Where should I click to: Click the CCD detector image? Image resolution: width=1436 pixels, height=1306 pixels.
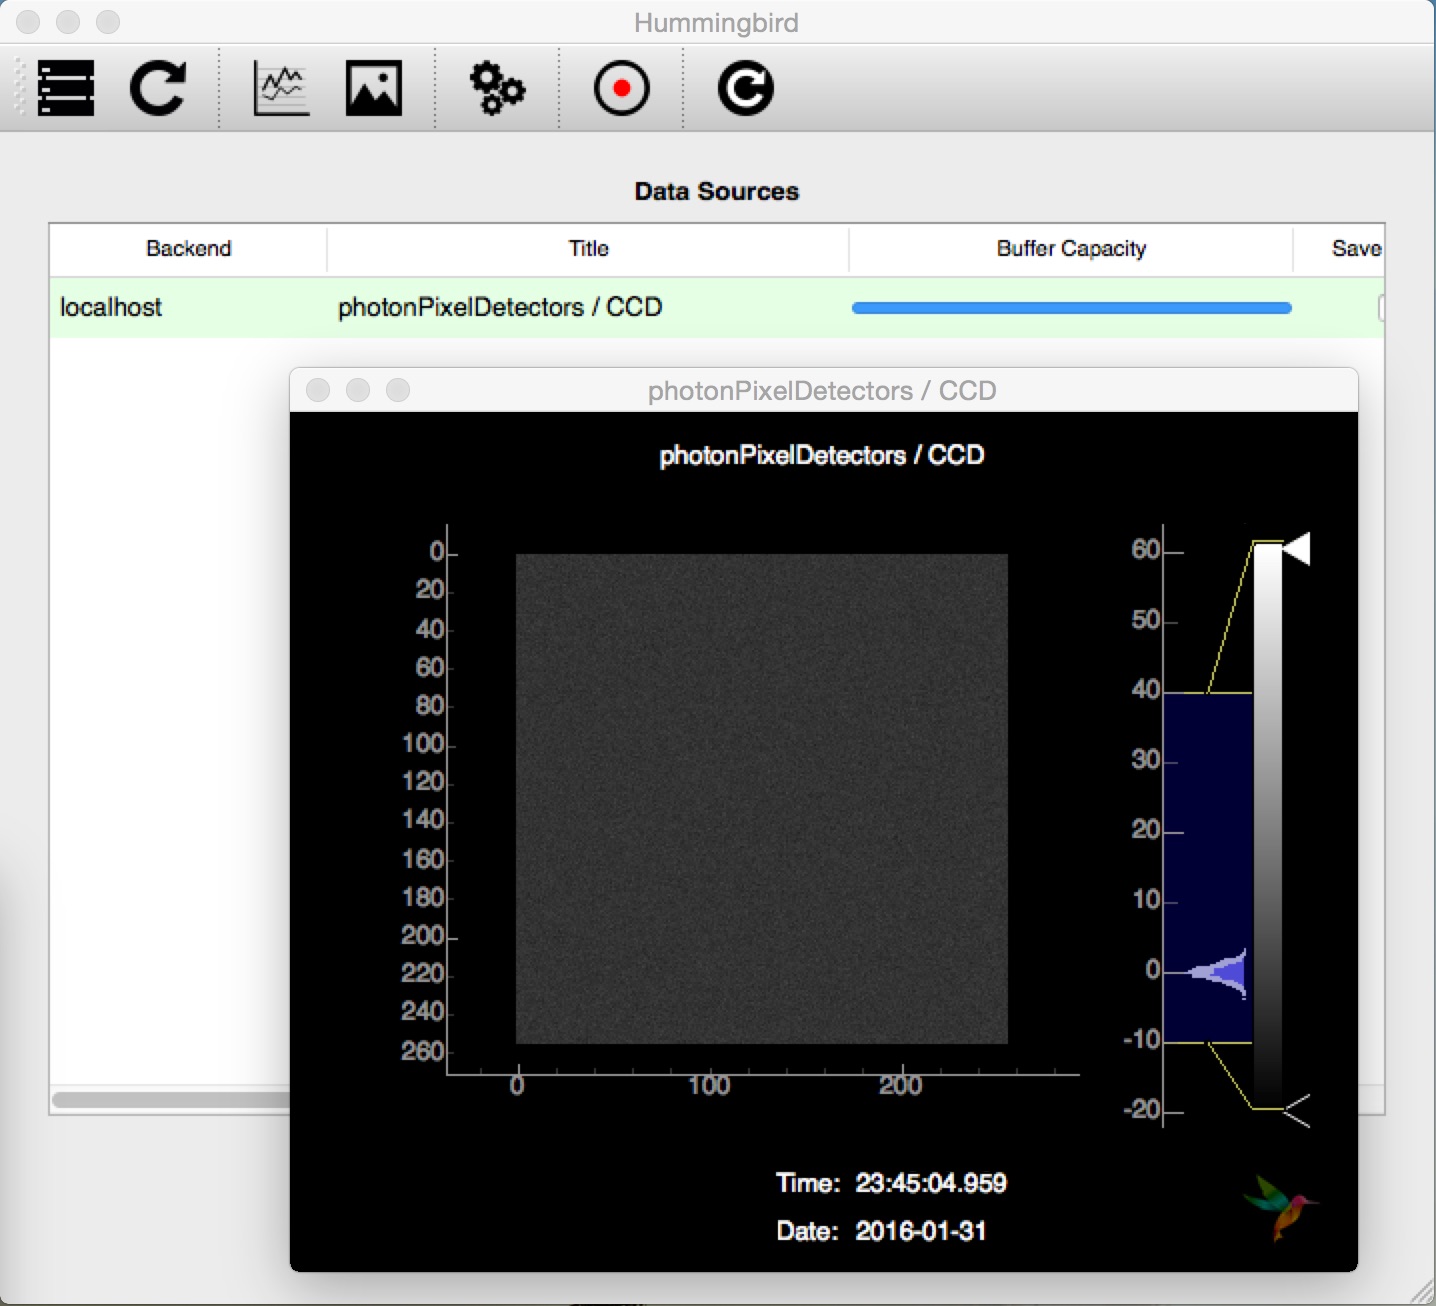(x=762, y=799)
